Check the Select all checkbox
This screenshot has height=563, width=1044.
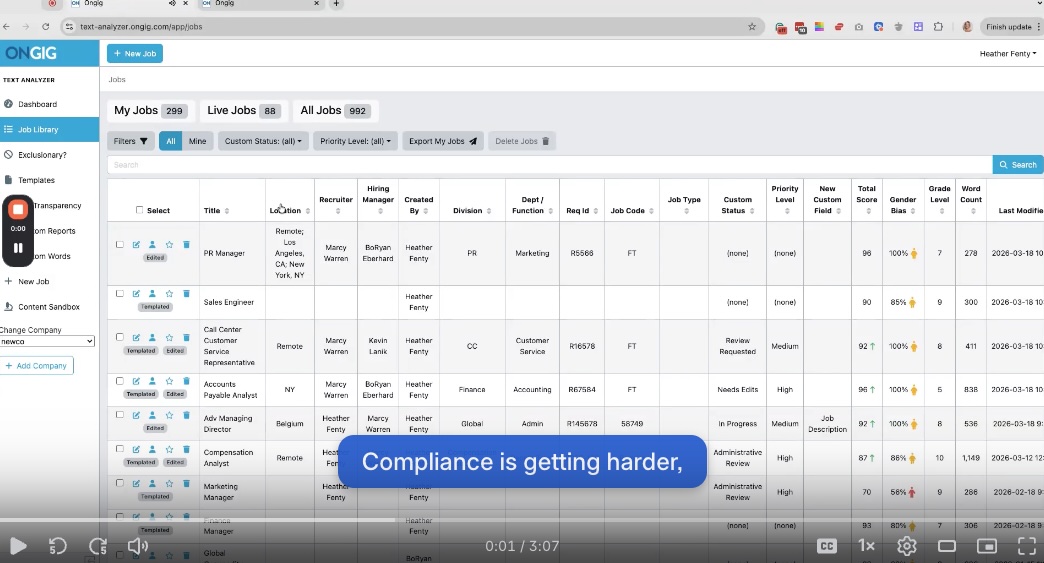(x=139, y=210)
